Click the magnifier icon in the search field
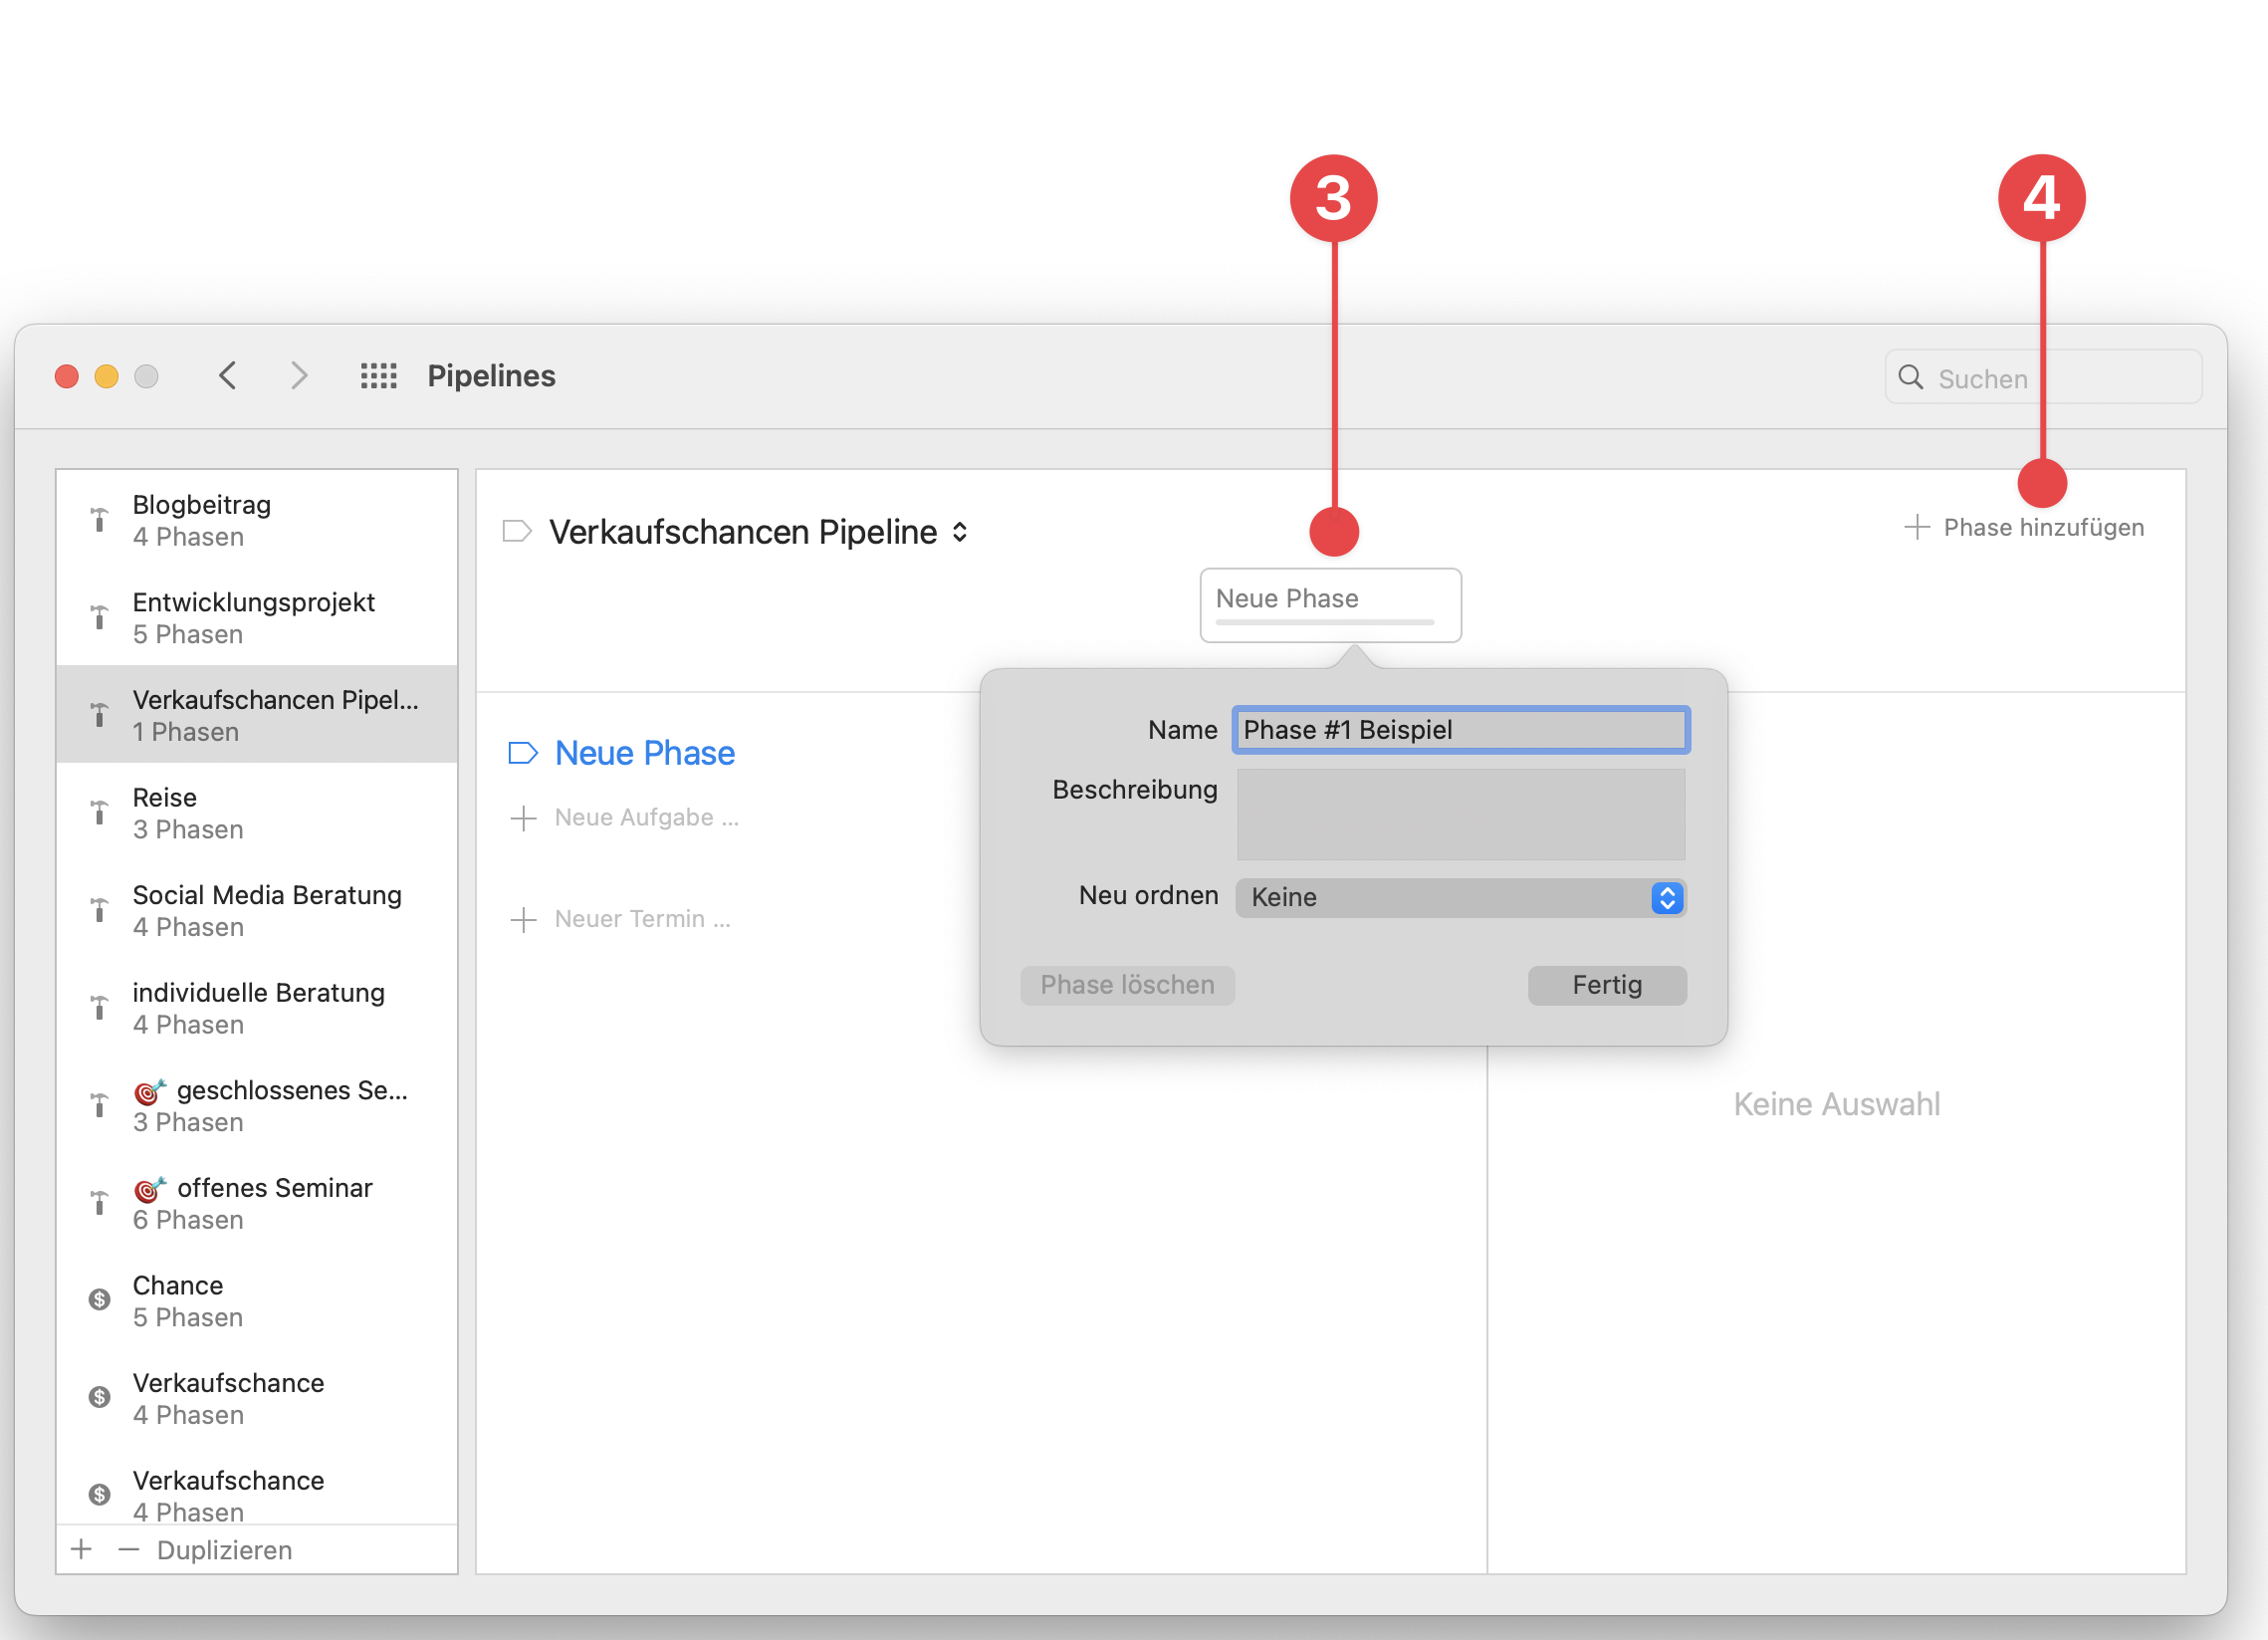This screenshot has width=2268, height=1640. 1911,377
